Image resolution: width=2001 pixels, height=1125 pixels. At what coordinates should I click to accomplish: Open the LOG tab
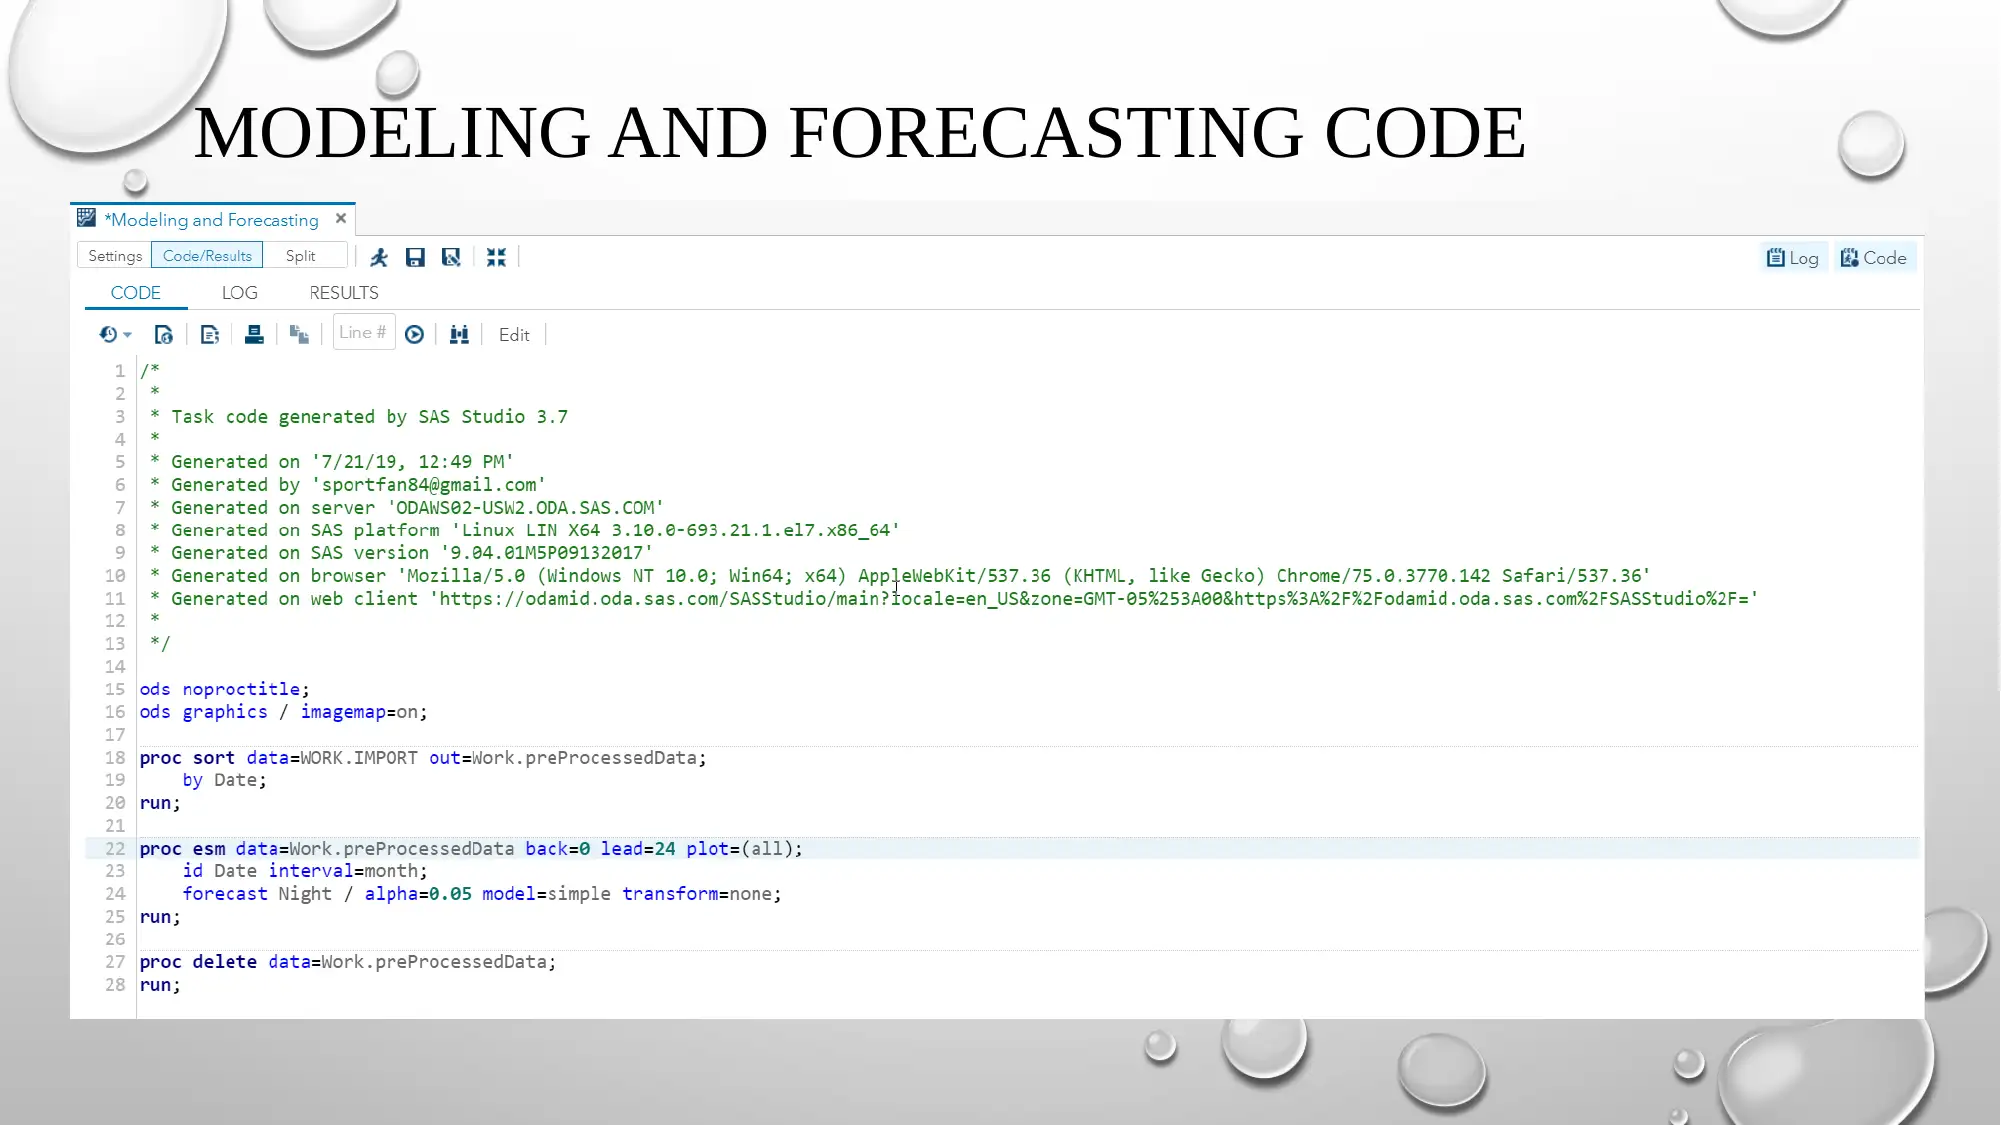[240, 293]
